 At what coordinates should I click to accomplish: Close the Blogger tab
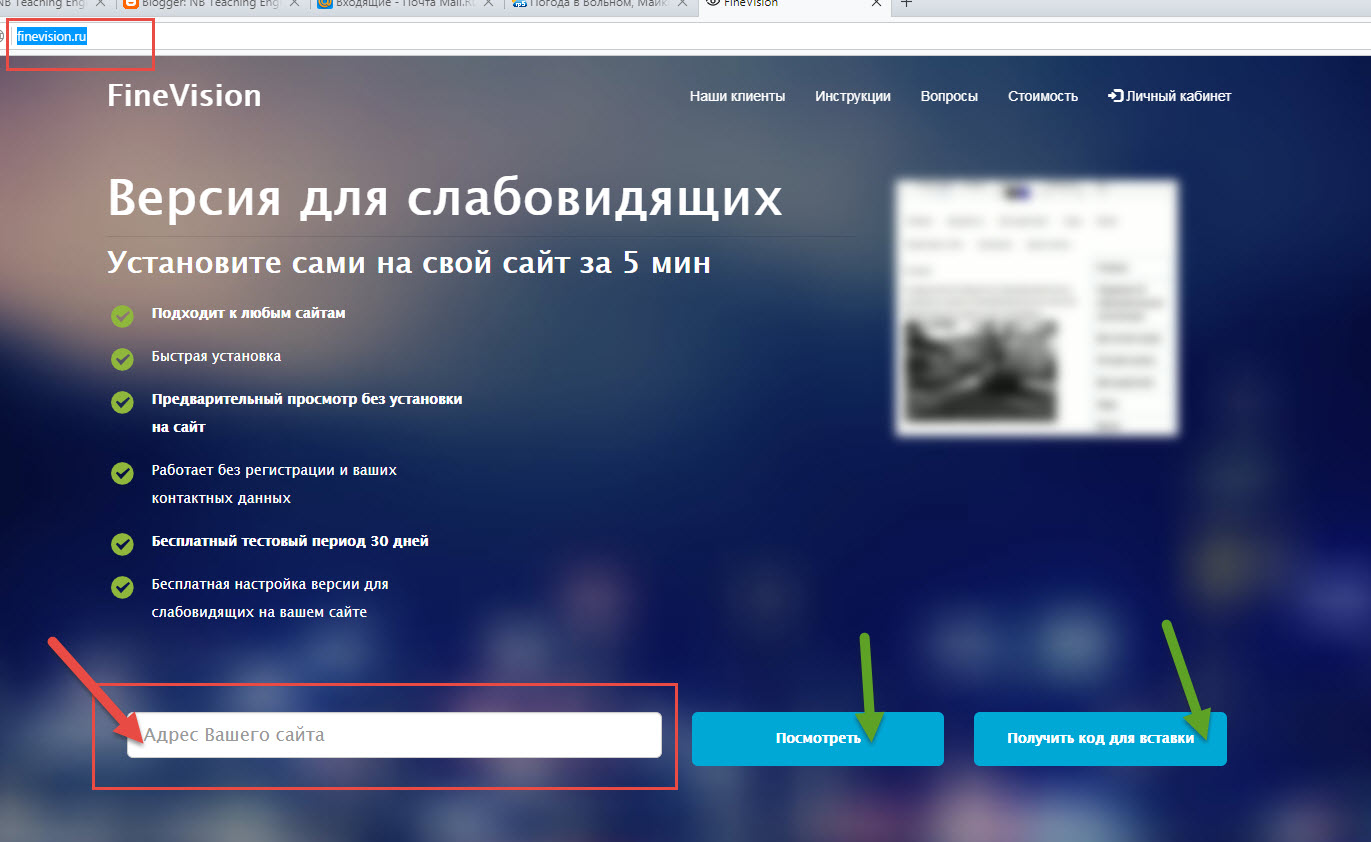pyautogui.click(x=296, y=4)
